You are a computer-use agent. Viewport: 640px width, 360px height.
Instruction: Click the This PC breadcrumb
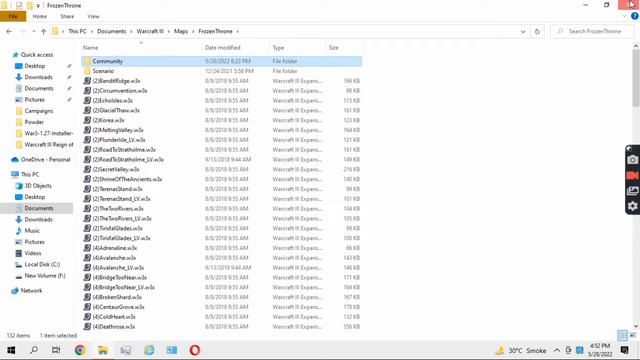[77, 31]
